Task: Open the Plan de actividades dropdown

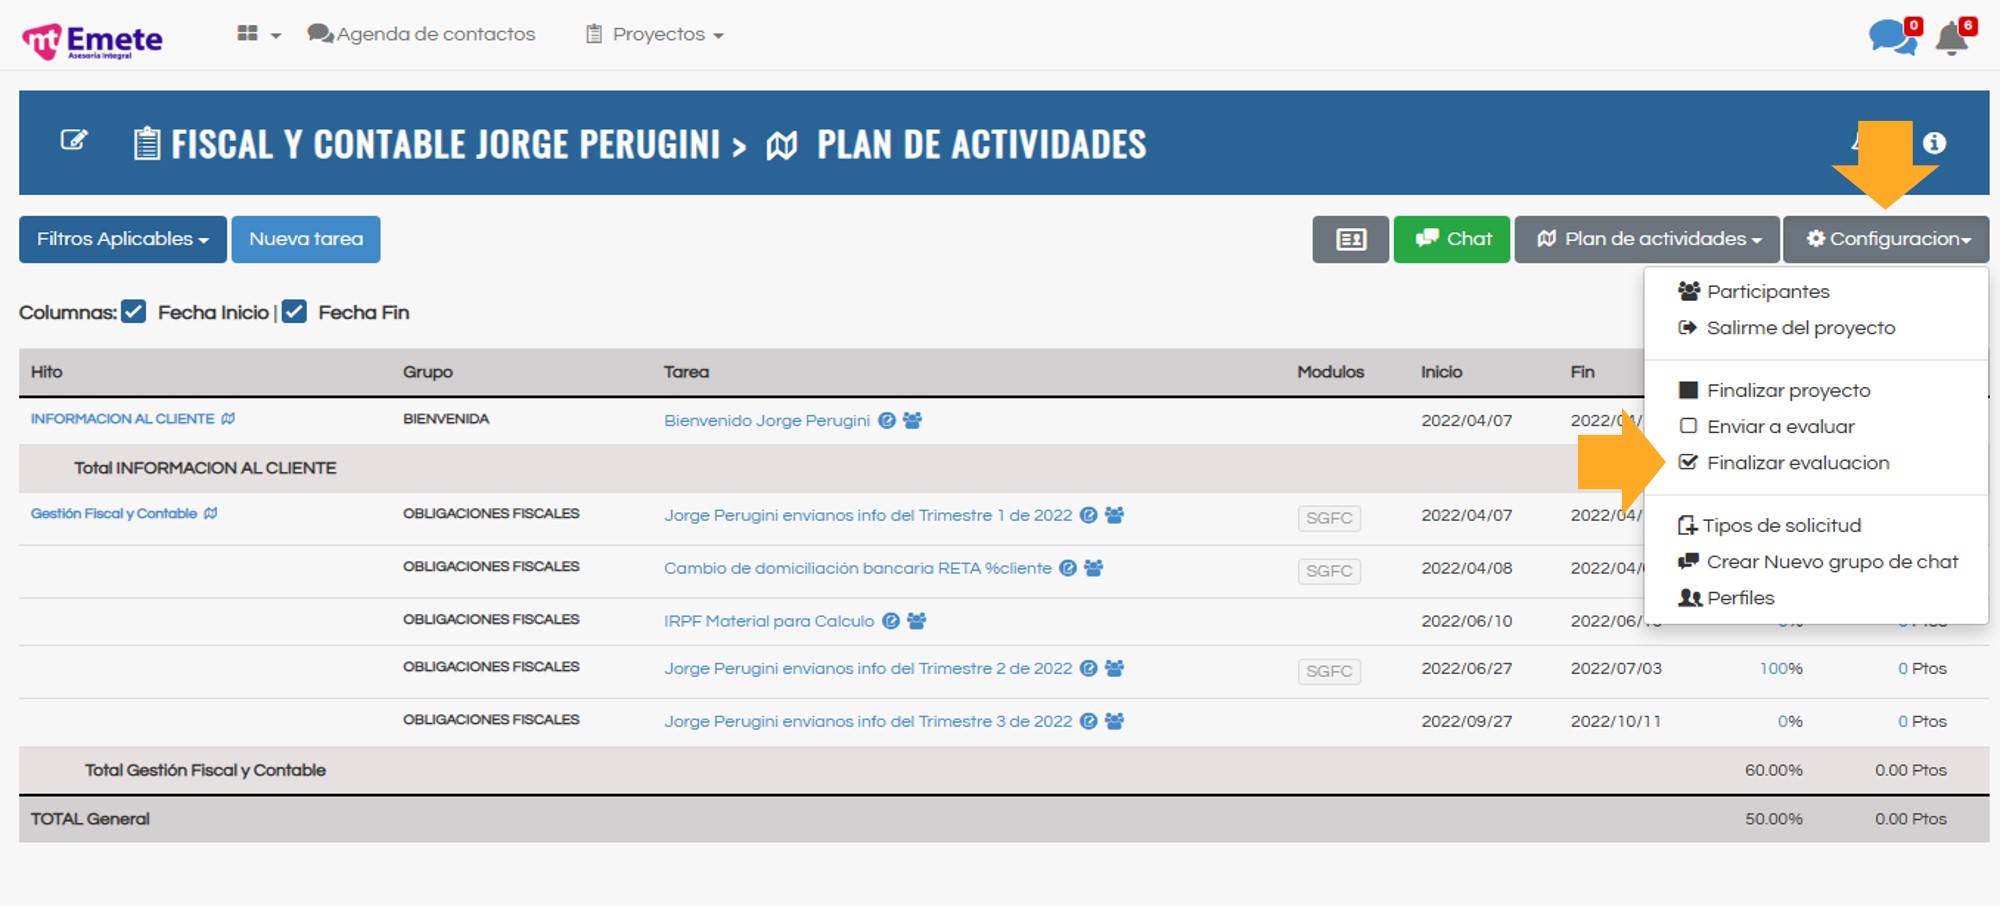Action: [x=1646, y=239]
